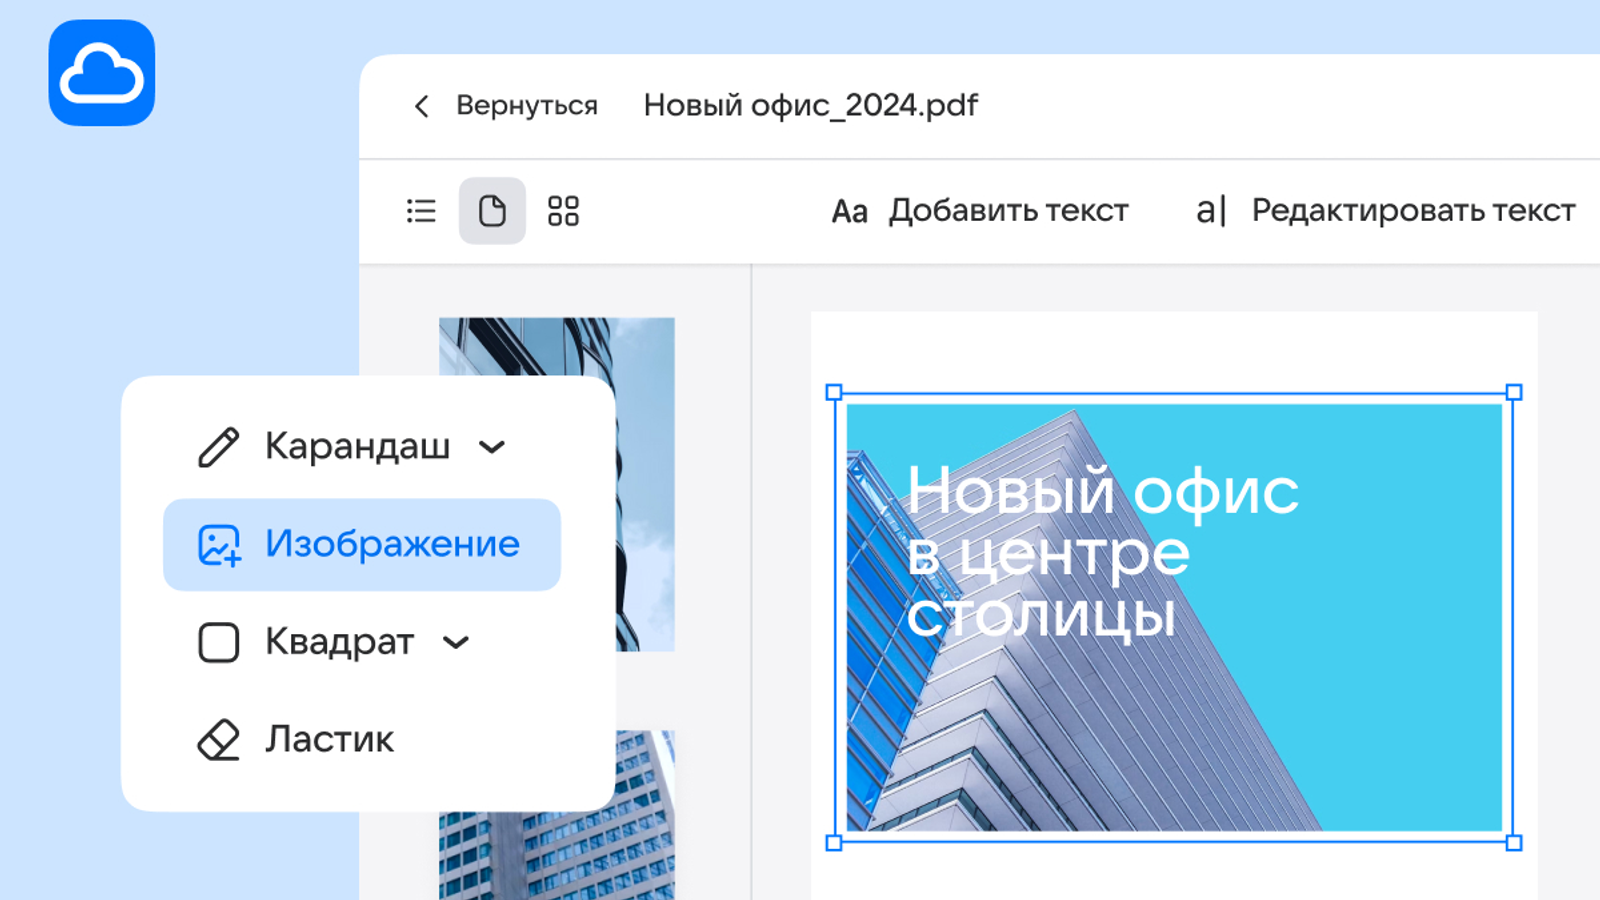Click the square shape icon
Viewport: 1600px width, 900px height.
(x=219, y=643)
